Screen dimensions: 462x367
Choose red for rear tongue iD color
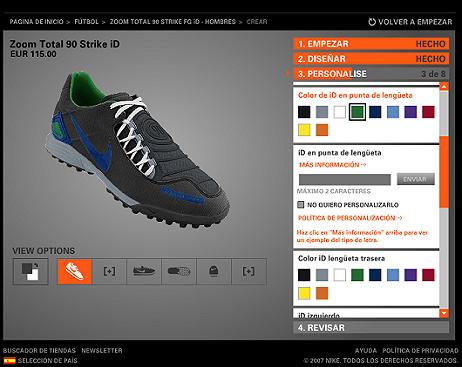[x=428, y=275]
